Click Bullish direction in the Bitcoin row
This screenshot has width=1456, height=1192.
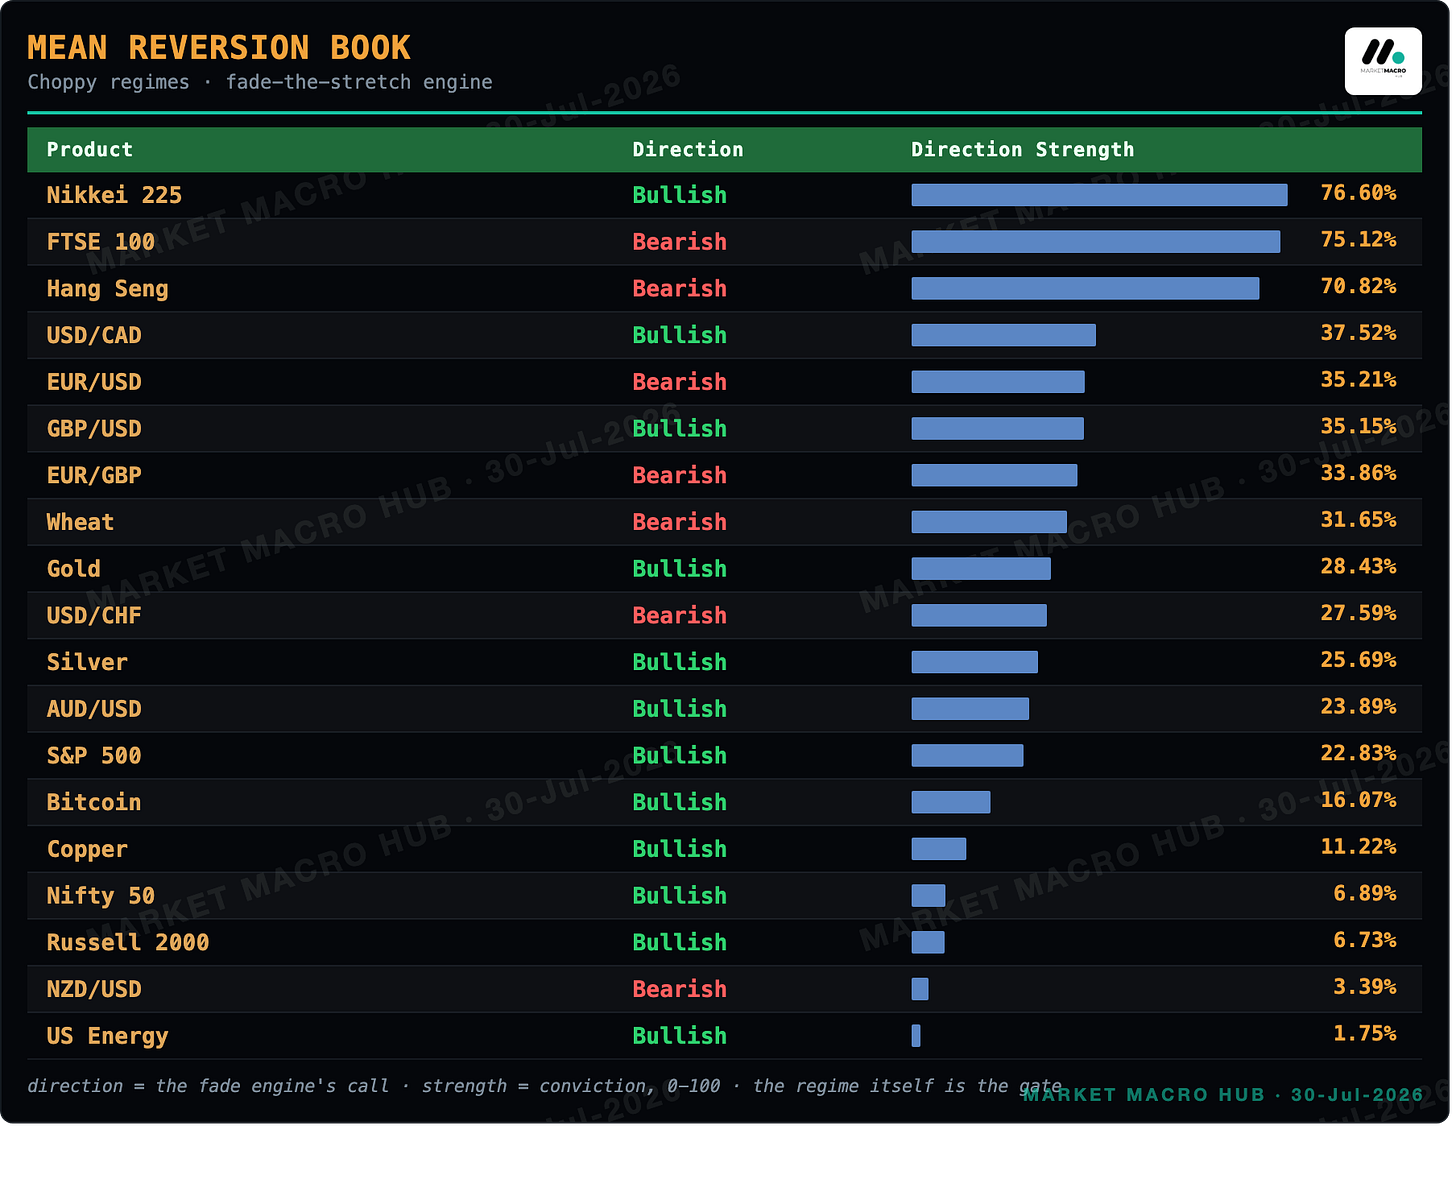pos(680,802)
